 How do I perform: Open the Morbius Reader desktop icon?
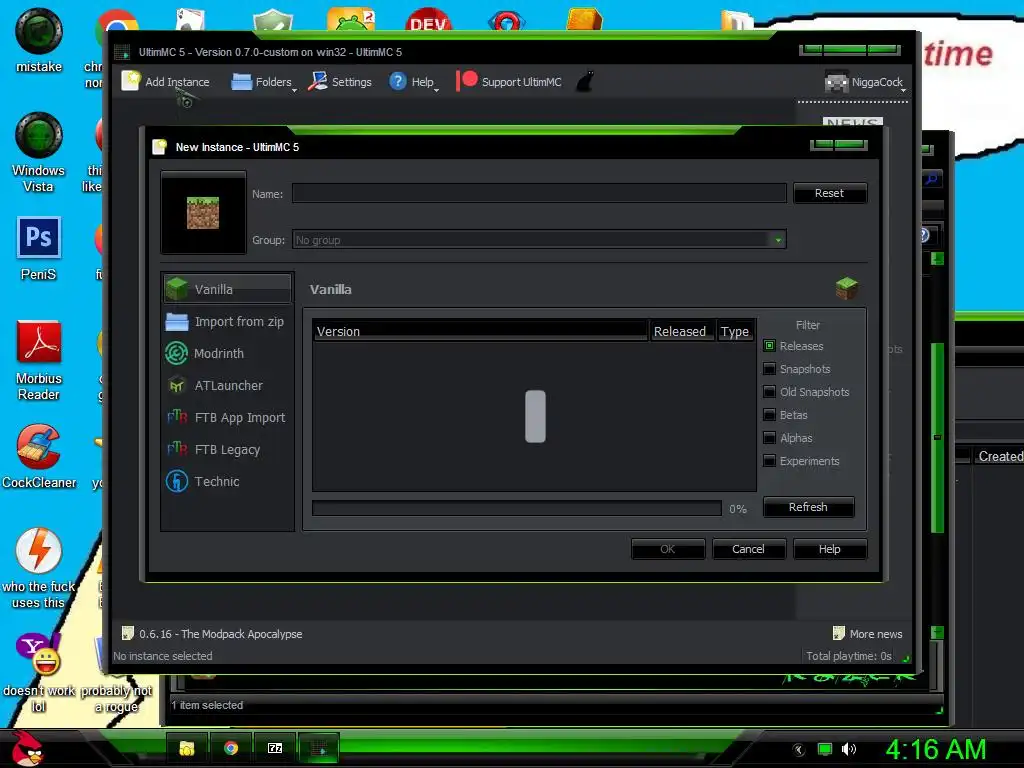click(39, 360)
